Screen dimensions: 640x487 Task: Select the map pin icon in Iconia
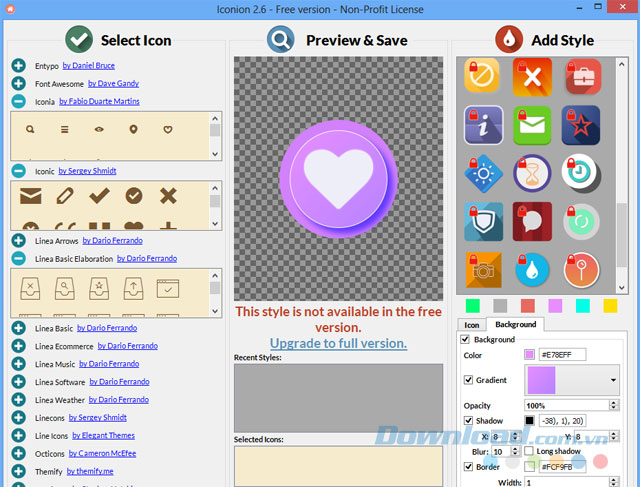[132, 129]
